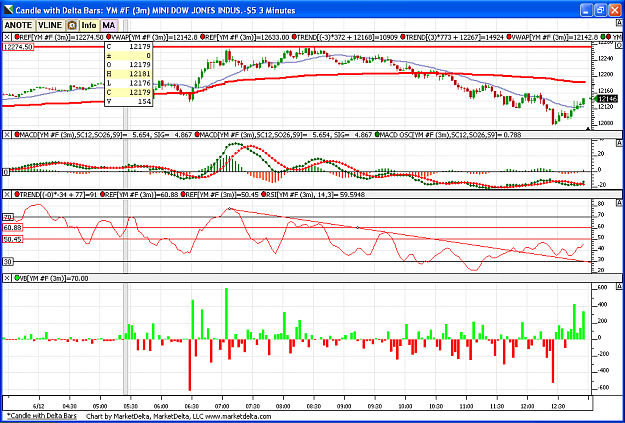Click the VLINE toolbar button
625x423 pixels.
50,25
